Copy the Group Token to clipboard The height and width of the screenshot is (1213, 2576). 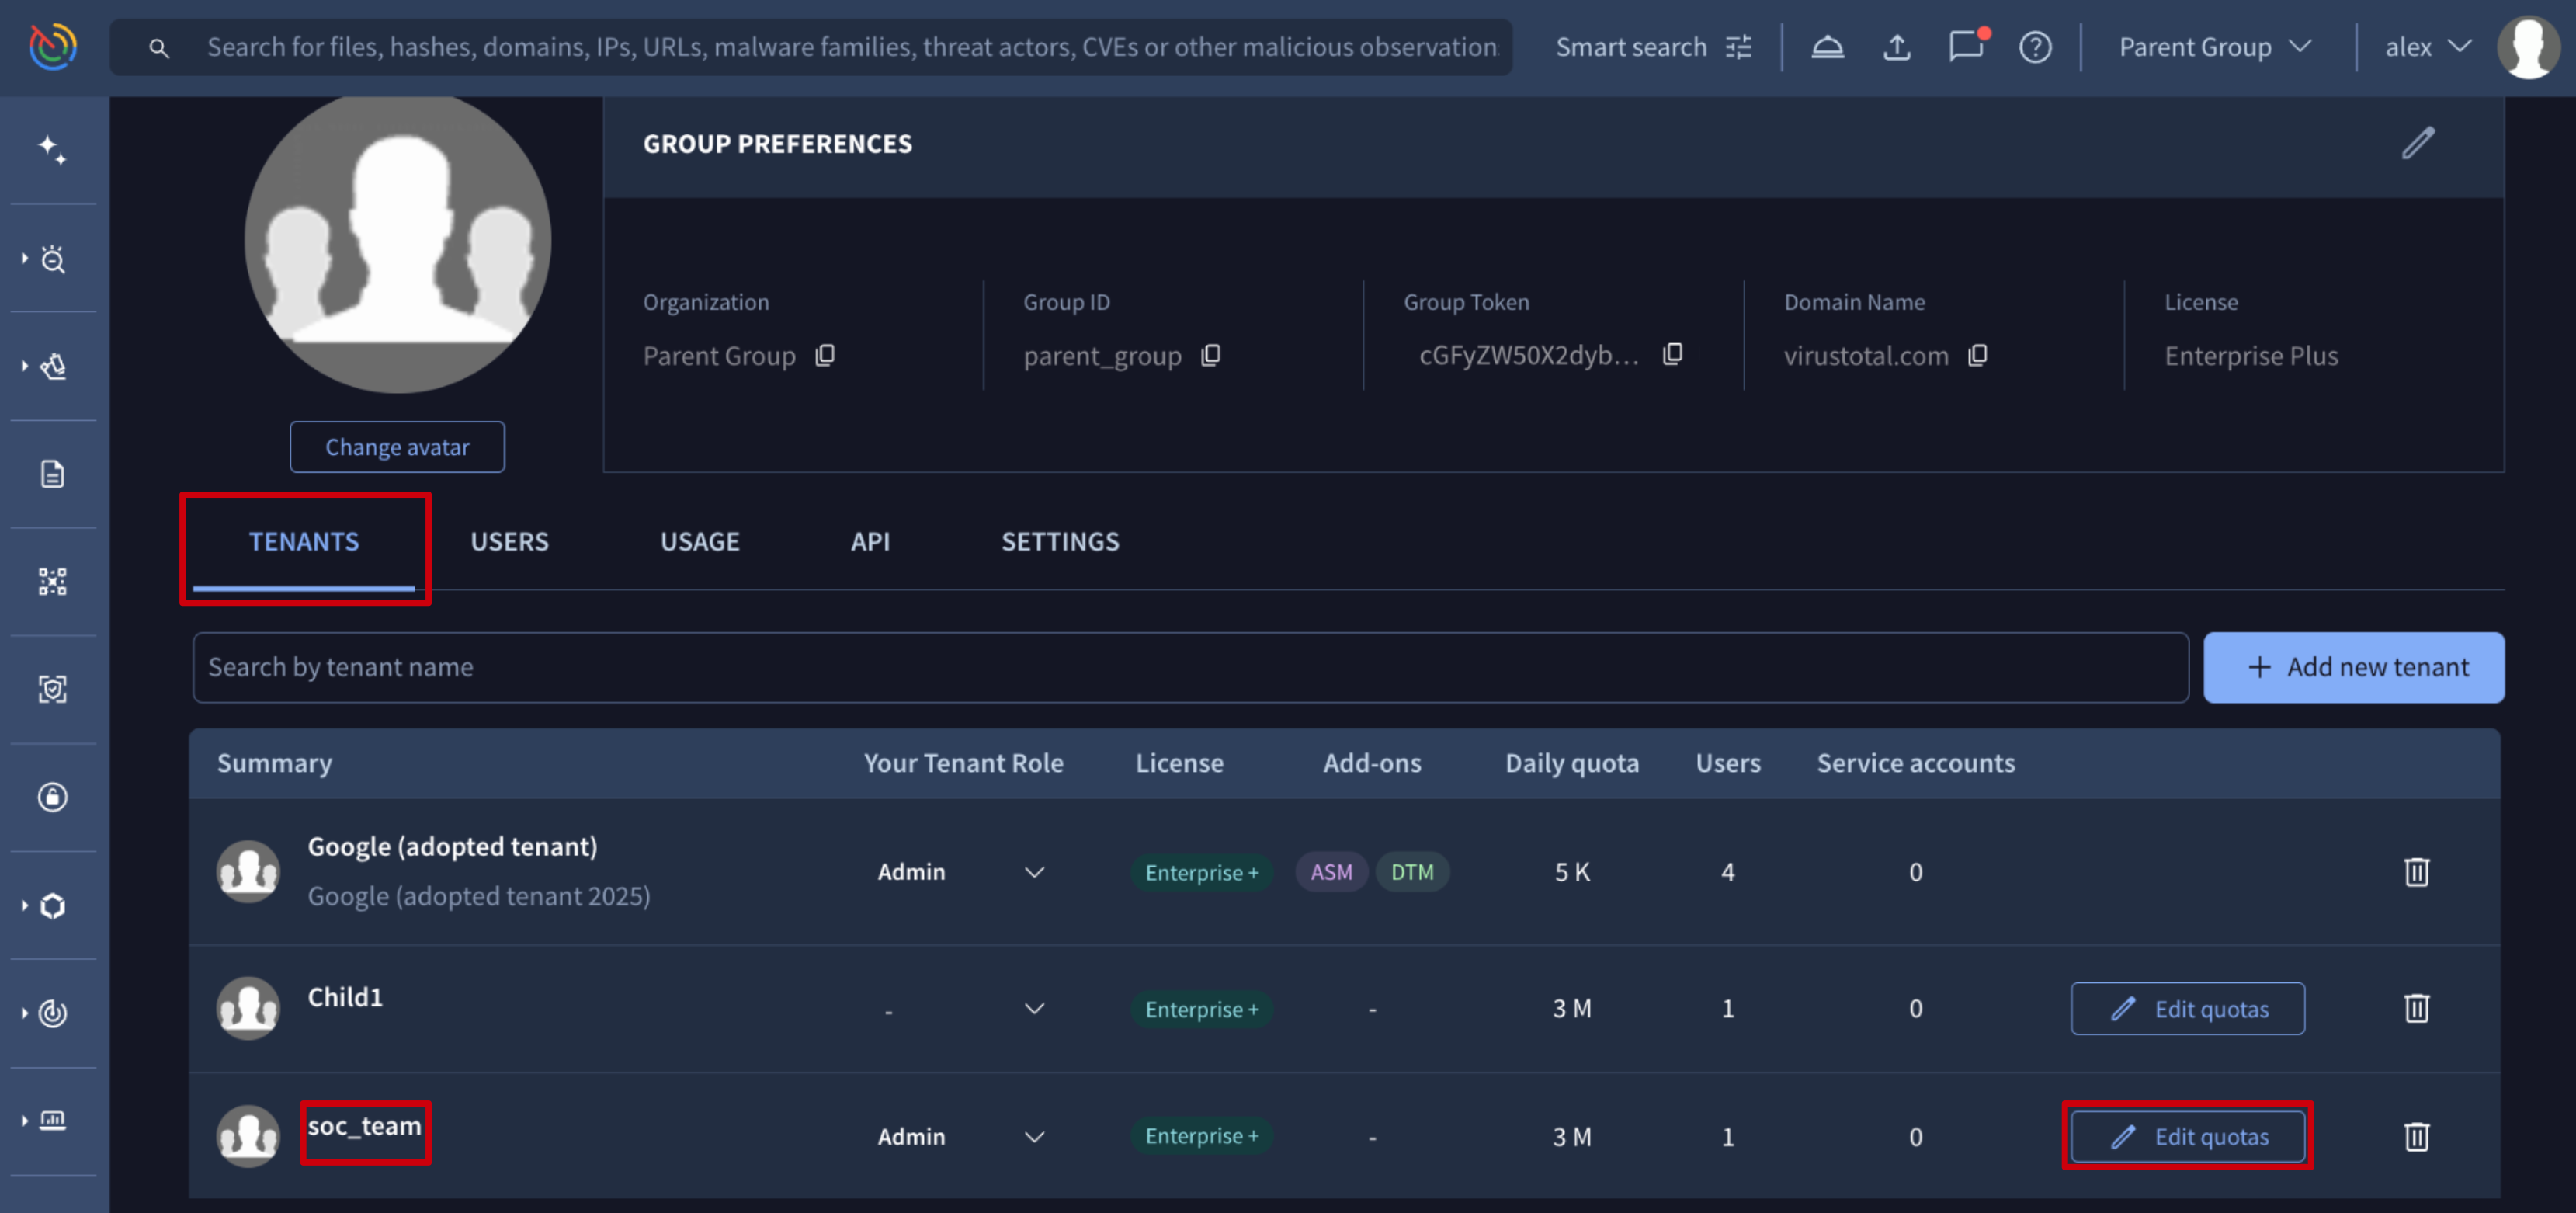pos(1672,354)
